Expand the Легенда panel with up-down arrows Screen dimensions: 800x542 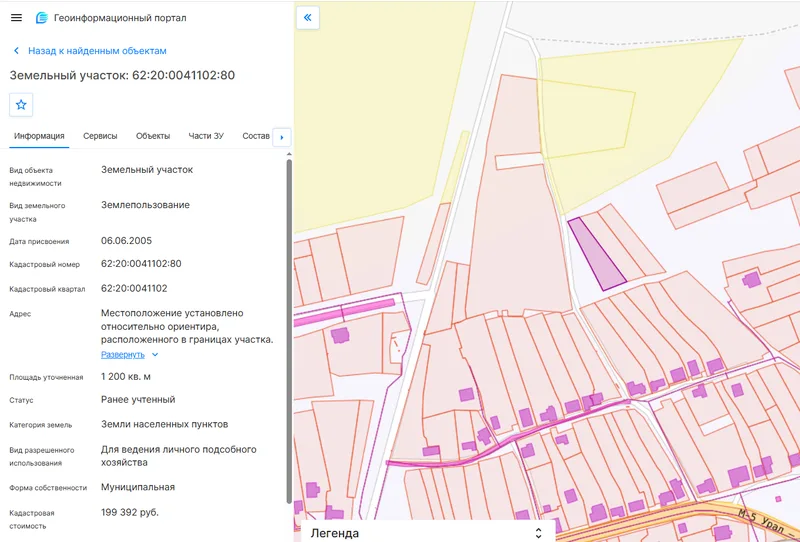click(538, 533)
